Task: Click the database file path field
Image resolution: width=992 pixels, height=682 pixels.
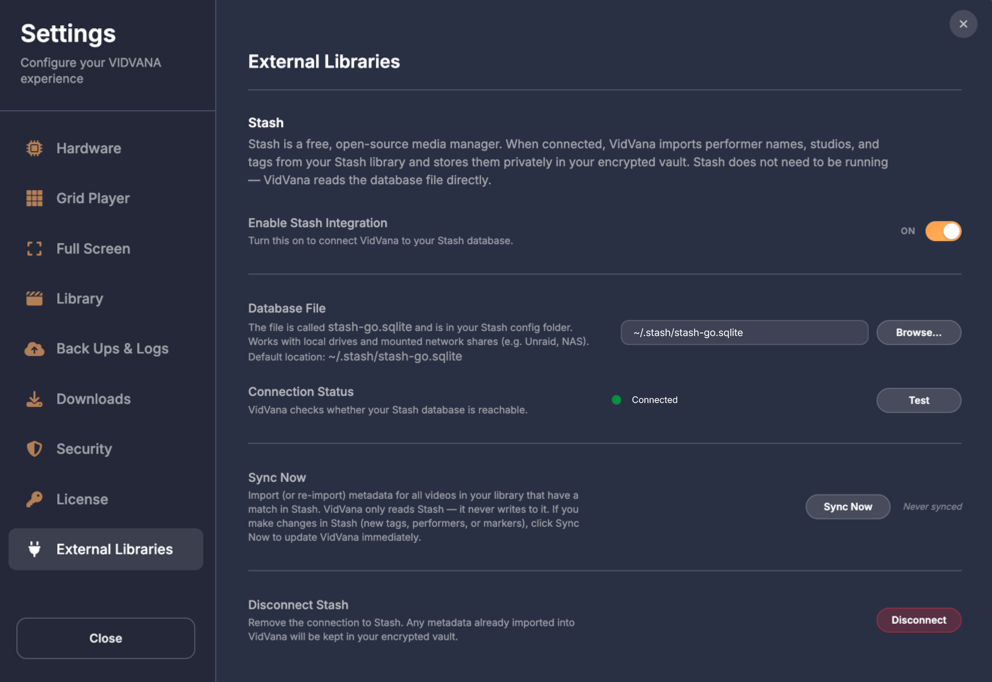Action: 744,332
